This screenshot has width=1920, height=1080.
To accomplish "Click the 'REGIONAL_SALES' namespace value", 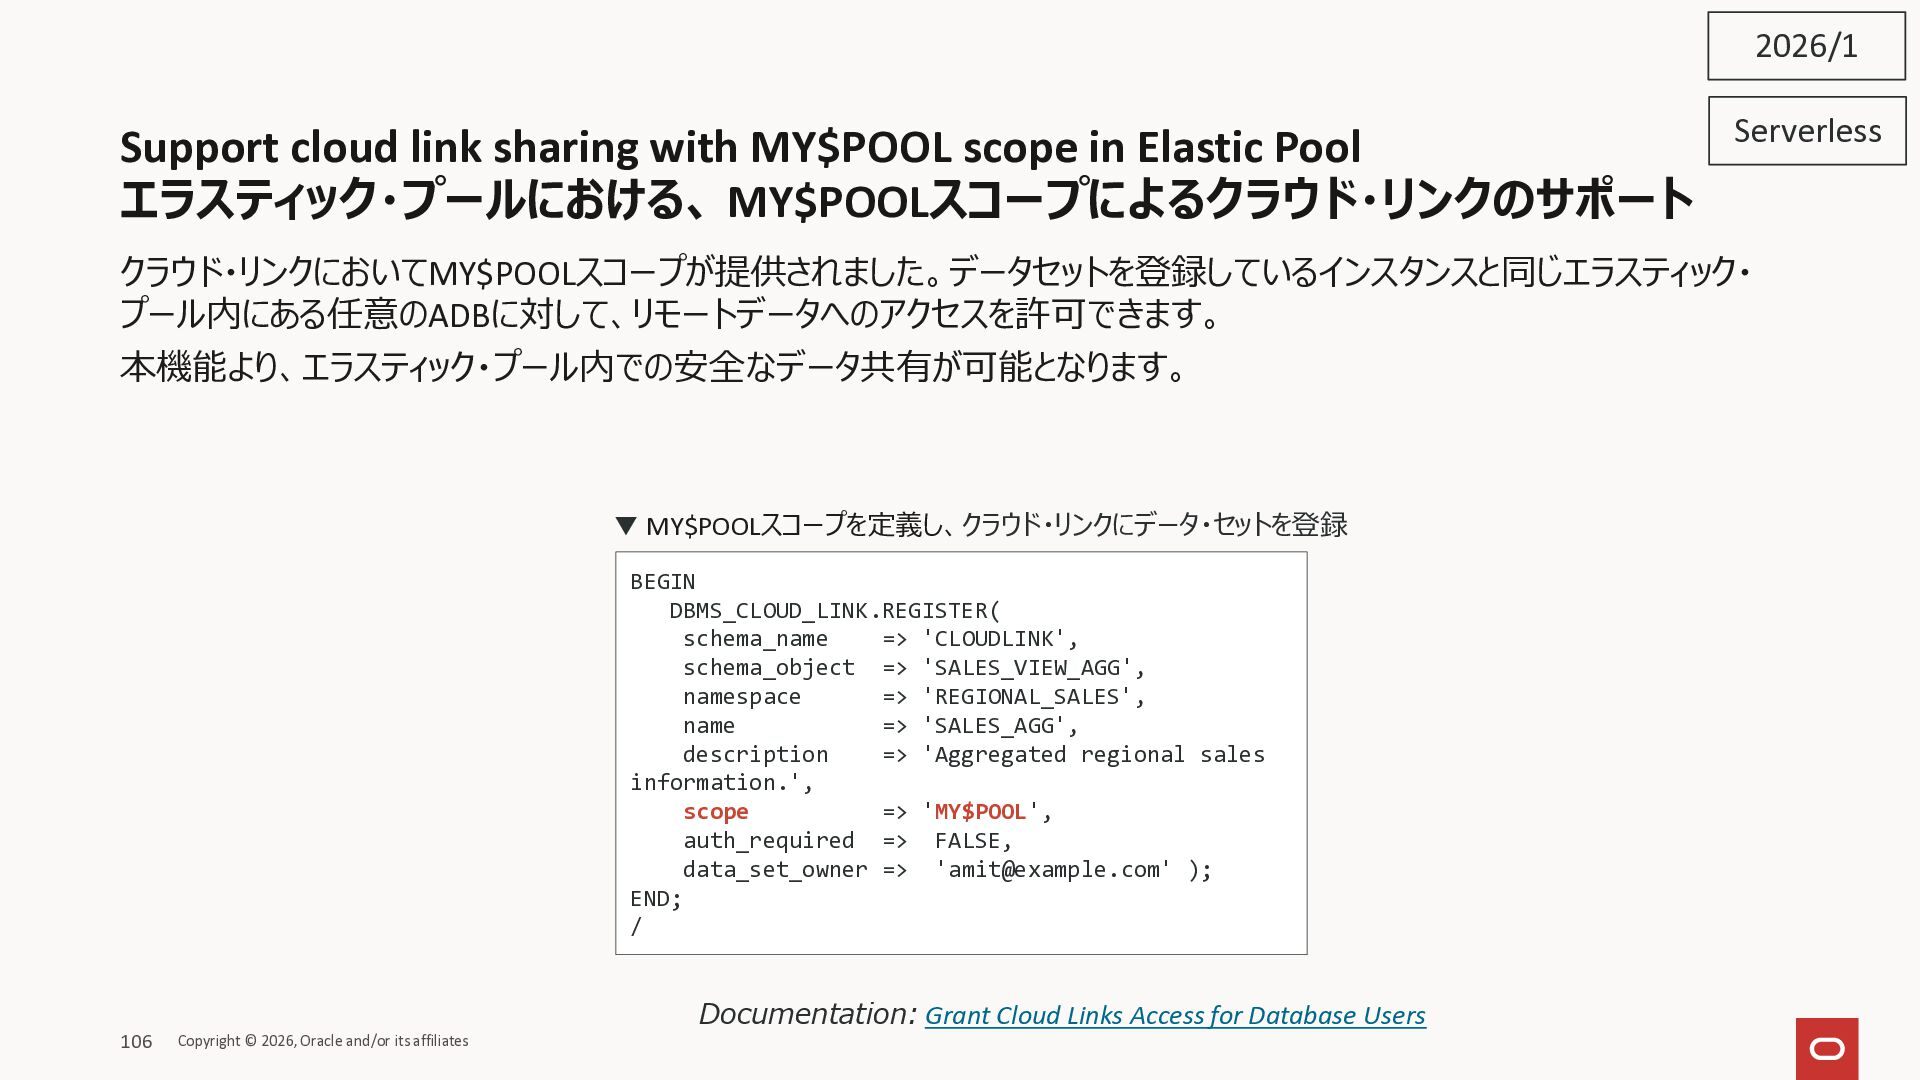I will [1027, 697].
